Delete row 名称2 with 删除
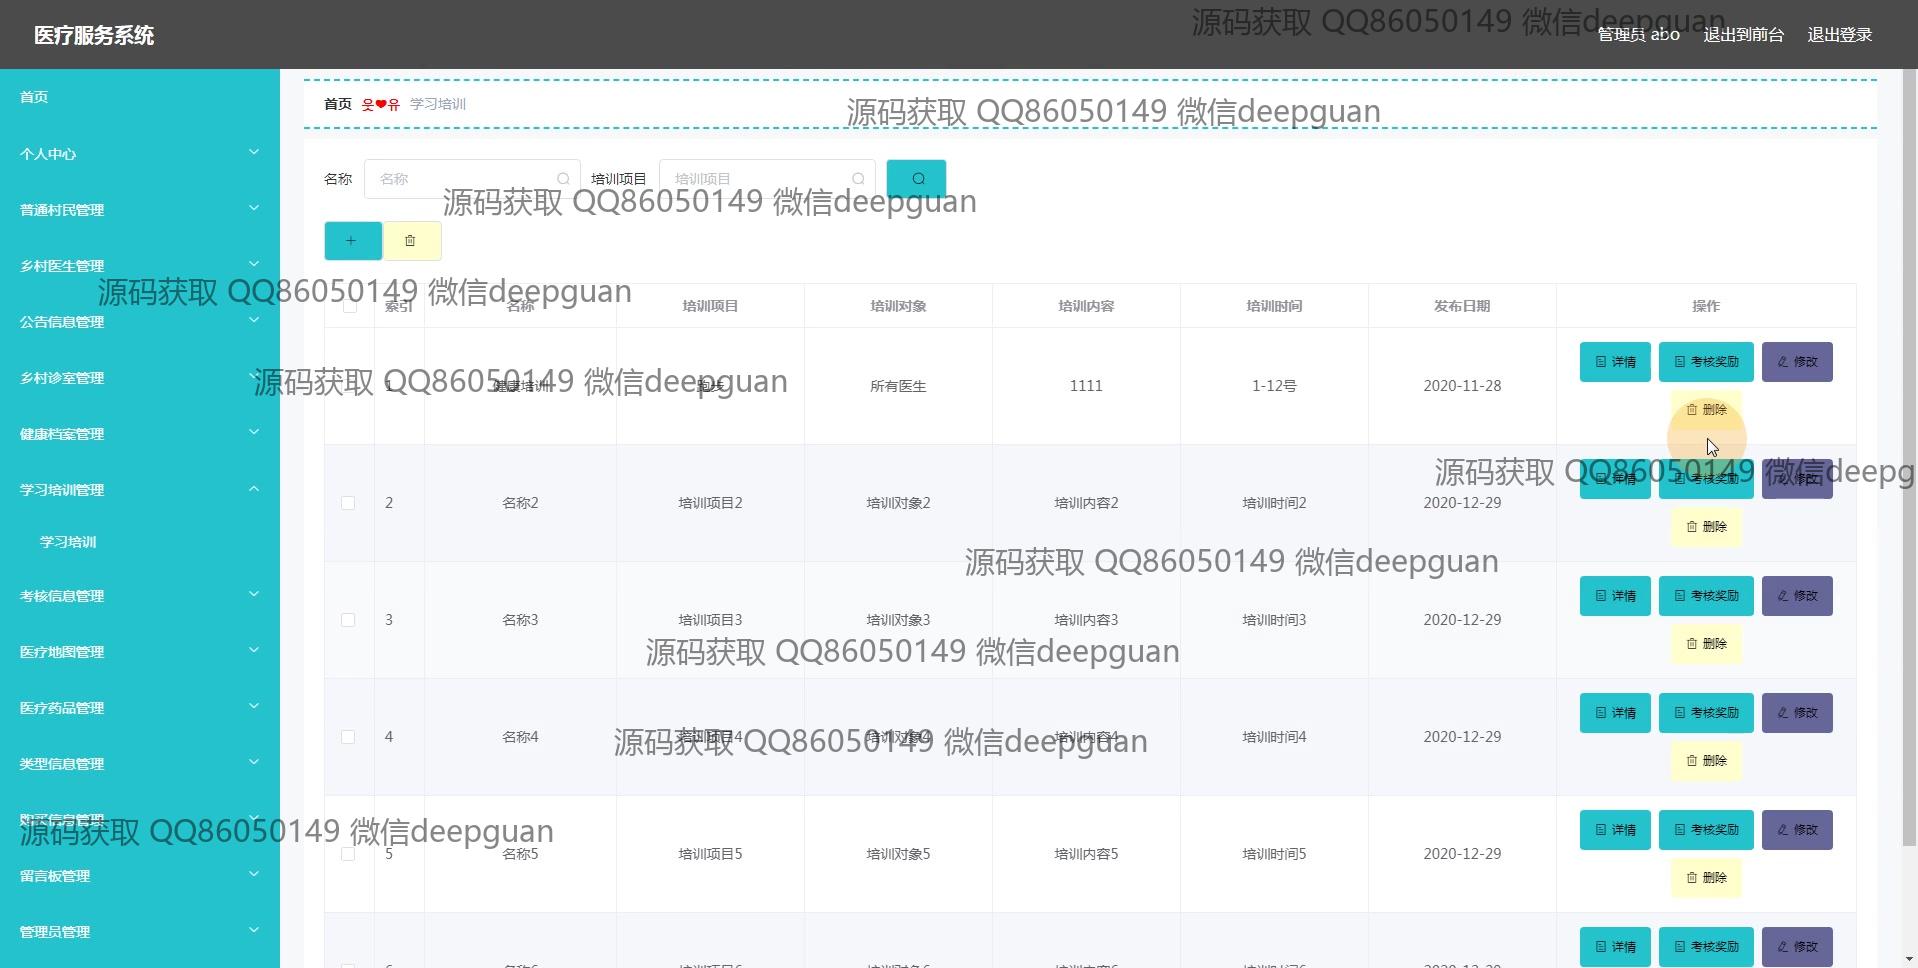1918x968 pixels. (x=1706, y=527)
